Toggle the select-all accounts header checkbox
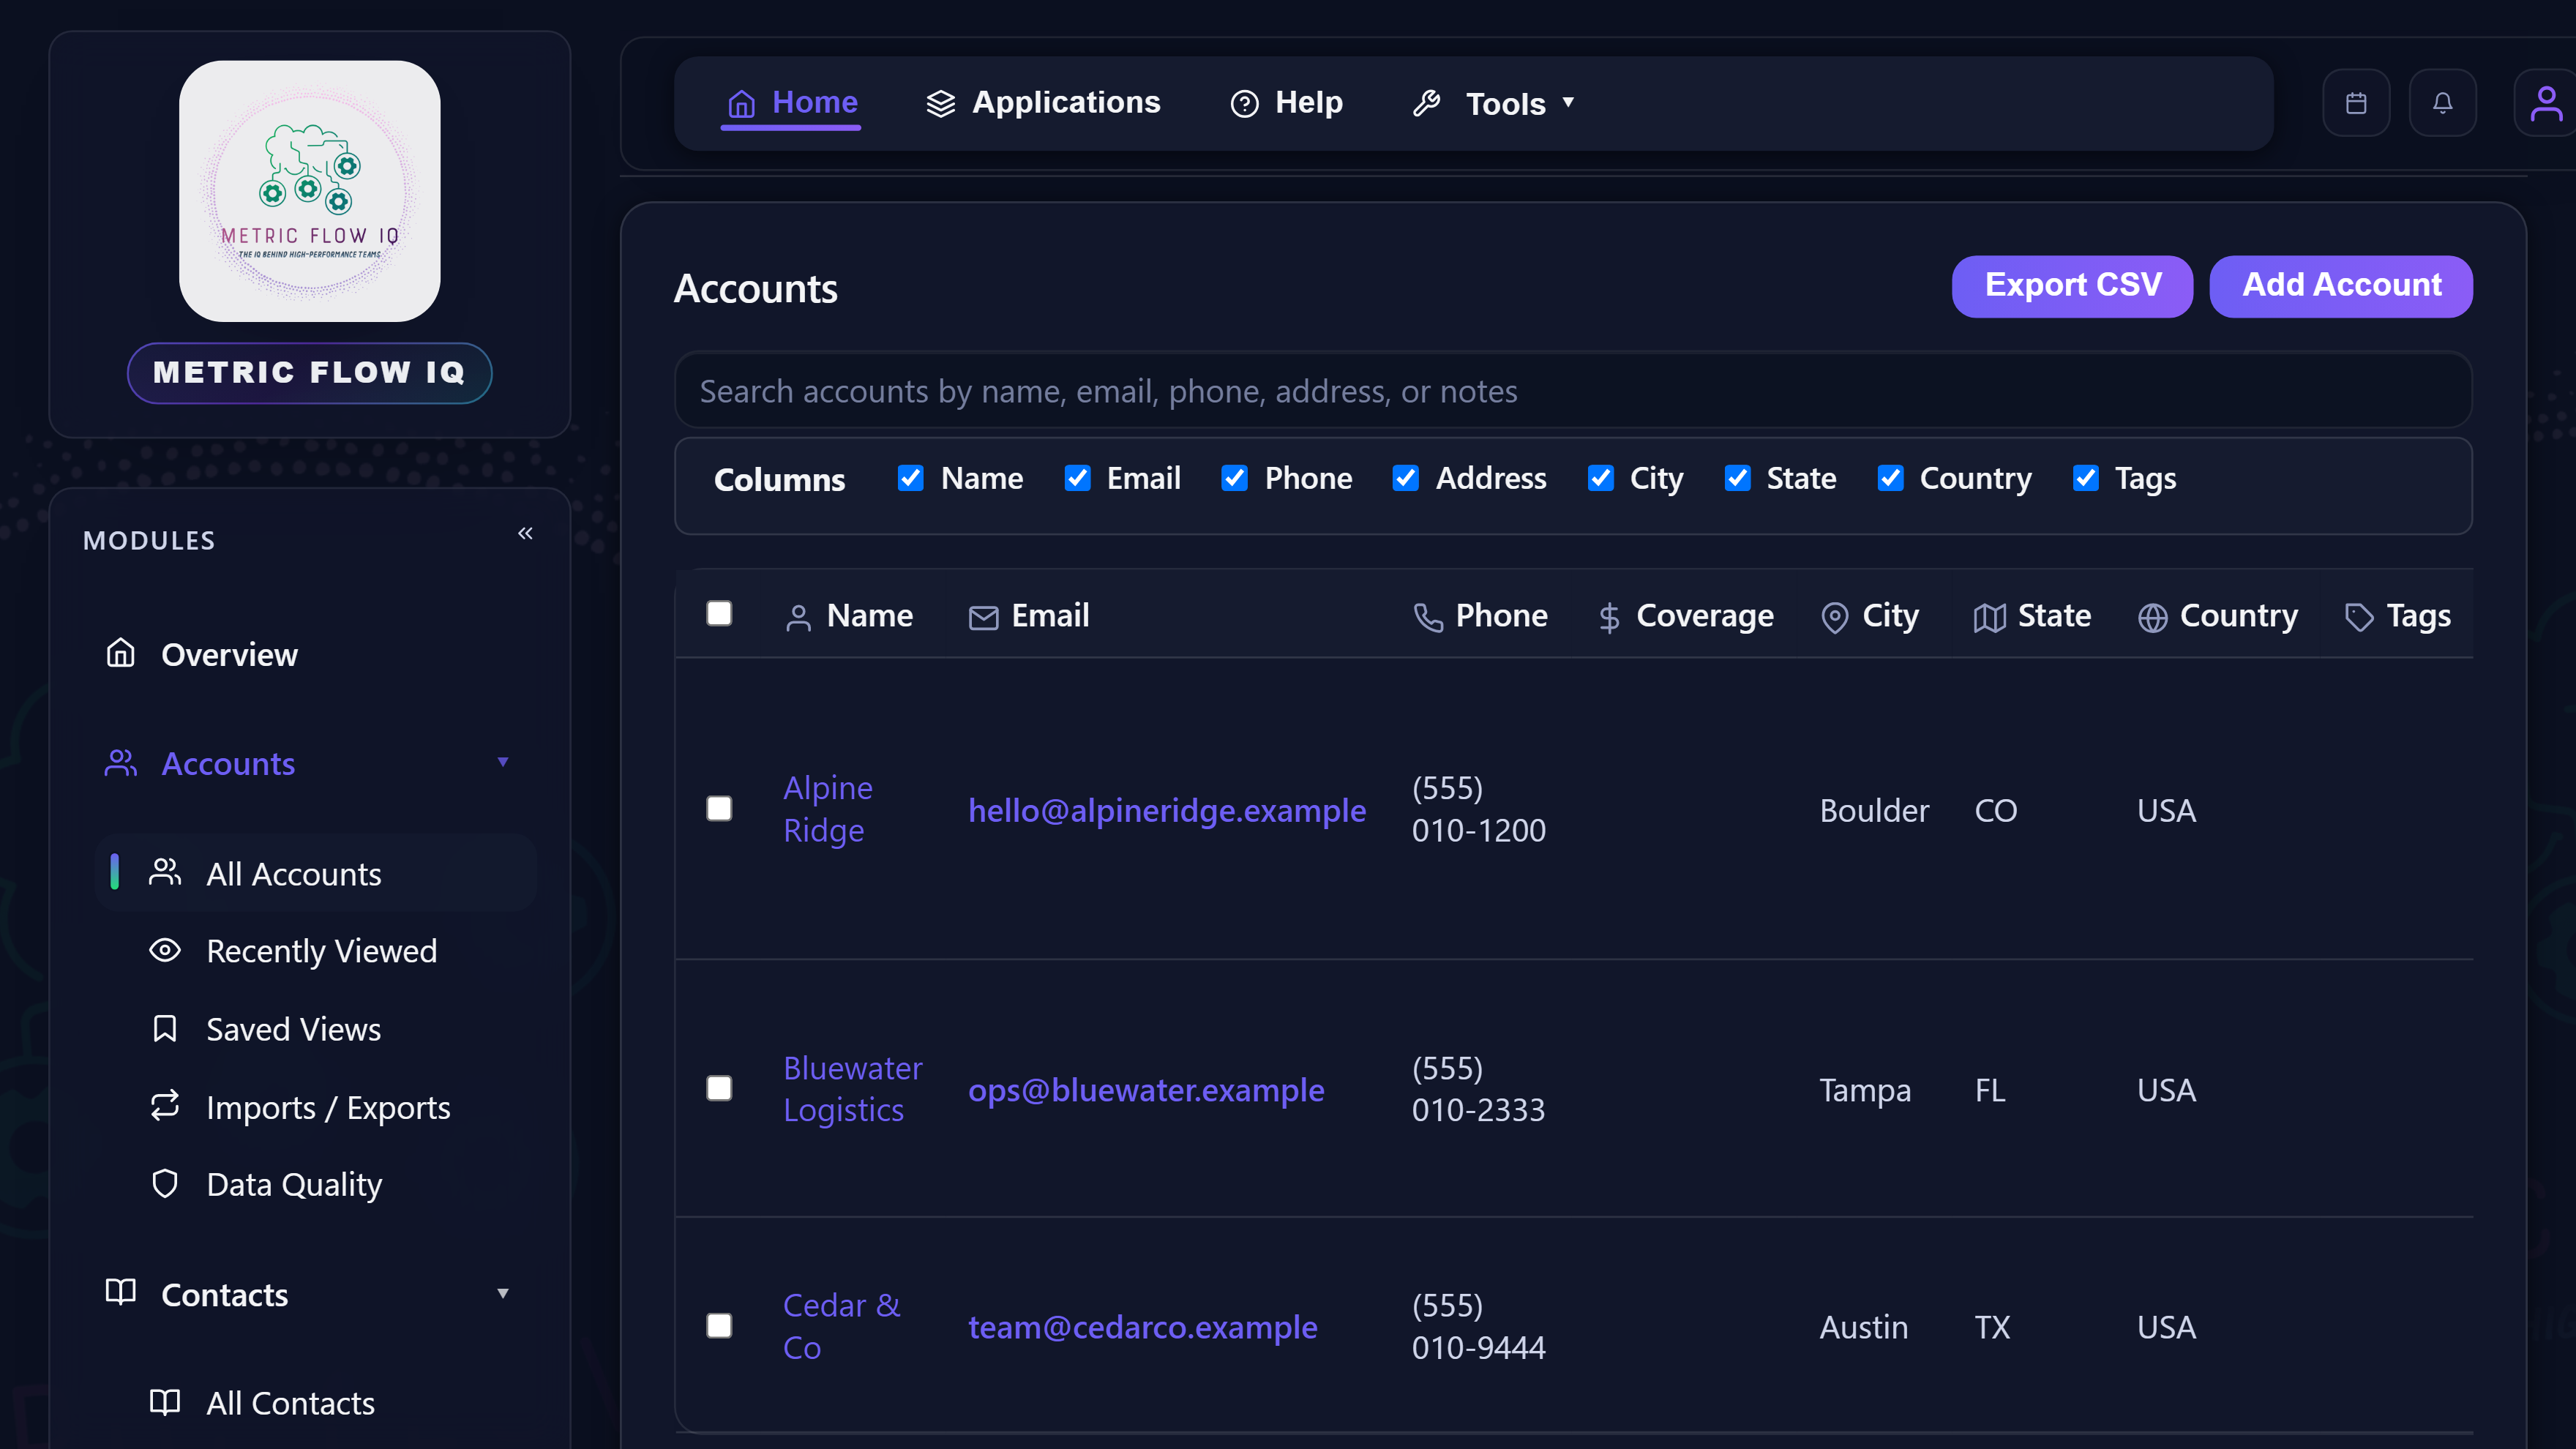 719,613
